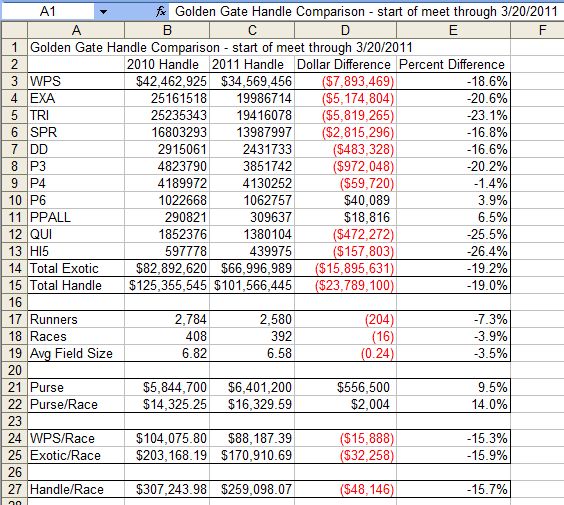Select cell showing 6.5%
Screen dimensions: 564x505
[453, 217]
